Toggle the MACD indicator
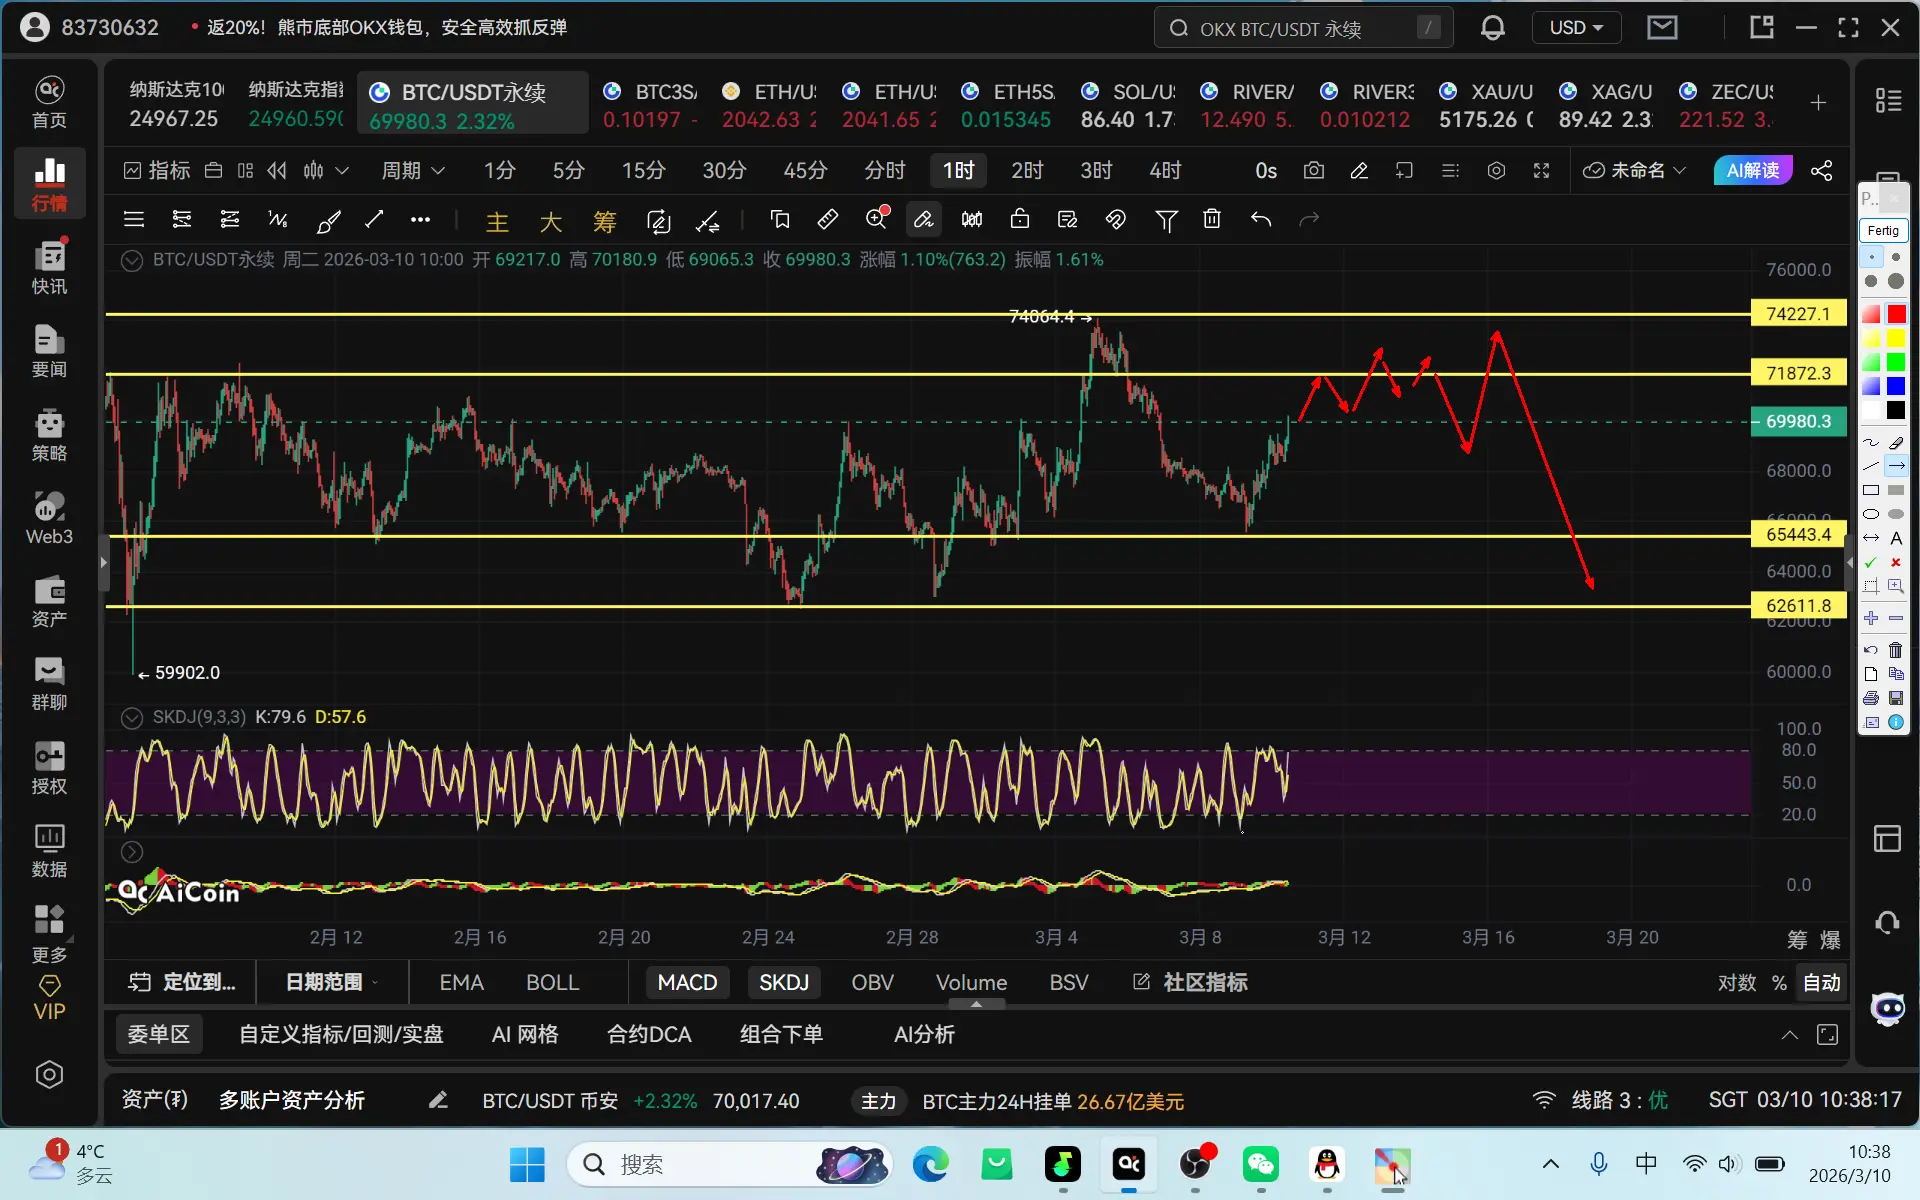The image size is (1920, 1200). [x=687, y=982]
